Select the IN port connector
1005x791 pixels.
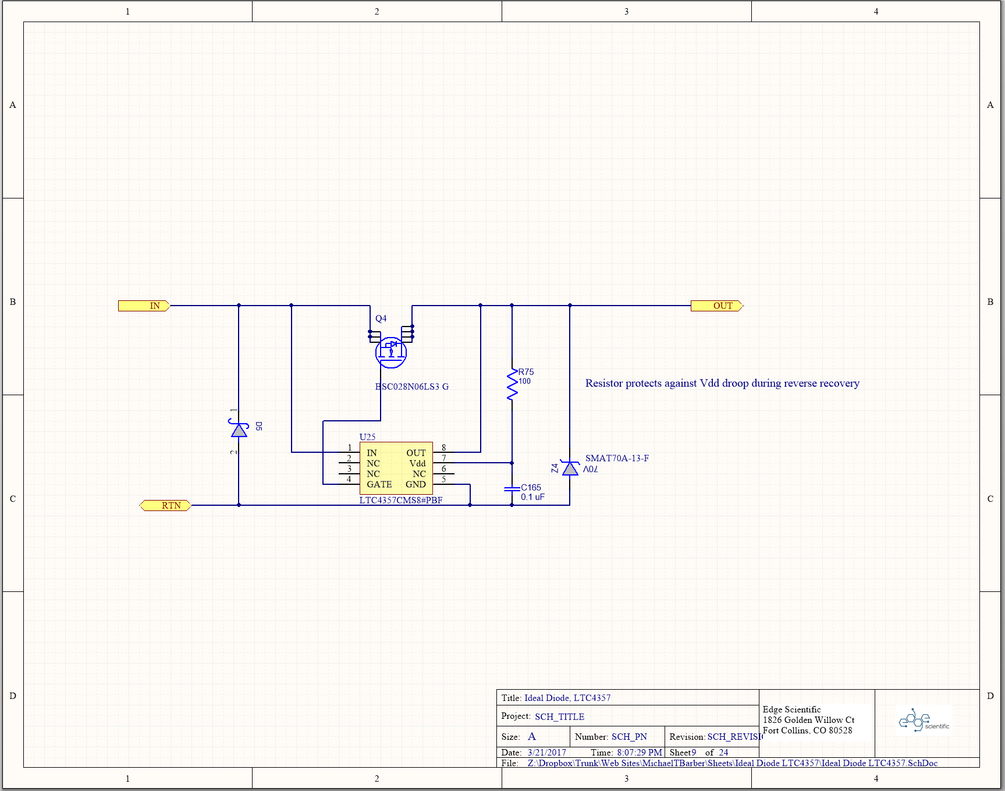(144, 306)
